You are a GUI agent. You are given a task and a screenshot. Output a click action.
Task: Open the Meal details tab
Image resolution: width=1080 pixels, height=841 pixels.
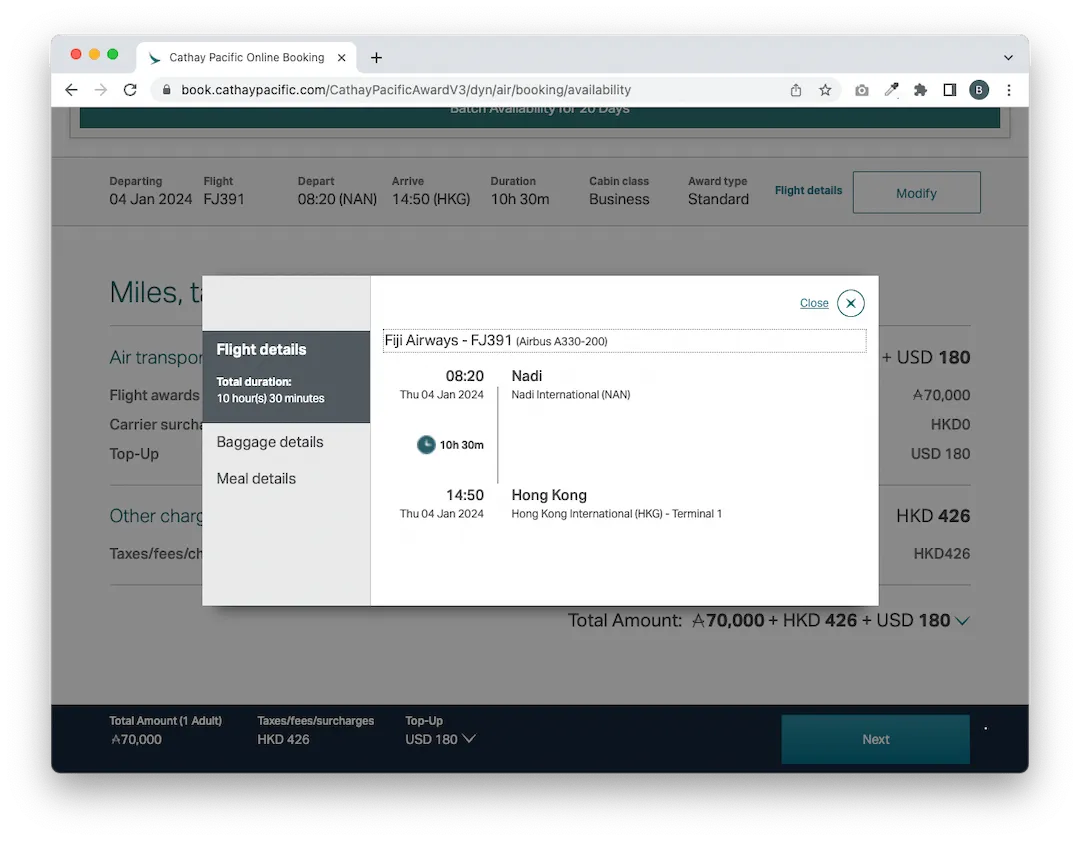pos(256,479)
